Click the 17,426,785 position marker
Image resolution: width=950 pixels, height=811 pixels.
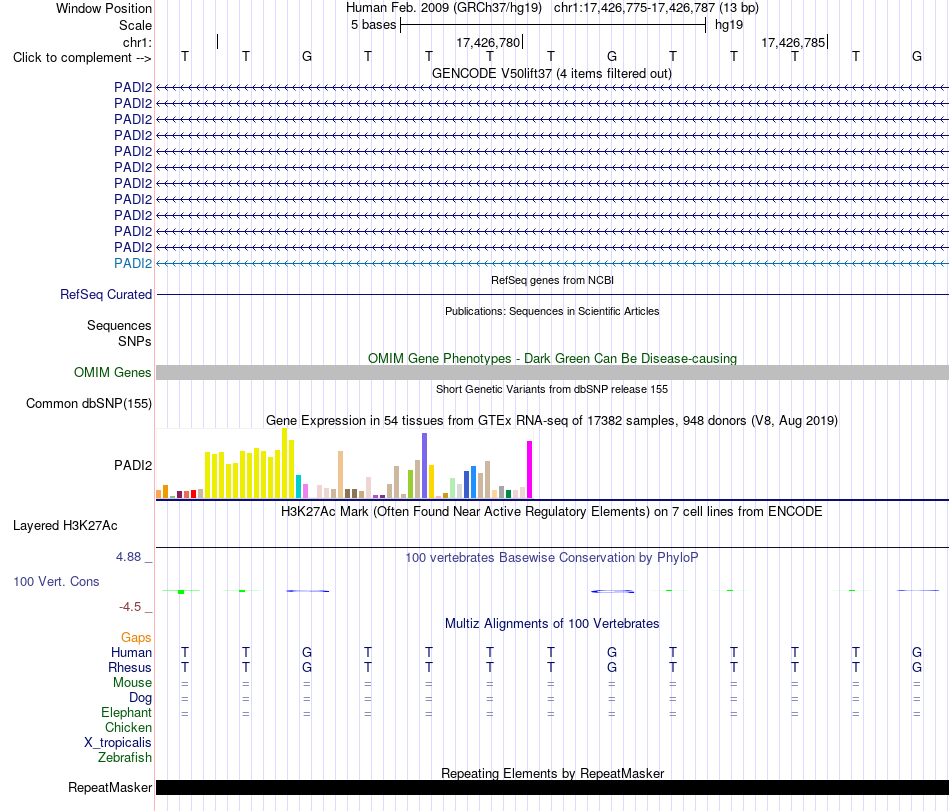[x=793, y=42]
